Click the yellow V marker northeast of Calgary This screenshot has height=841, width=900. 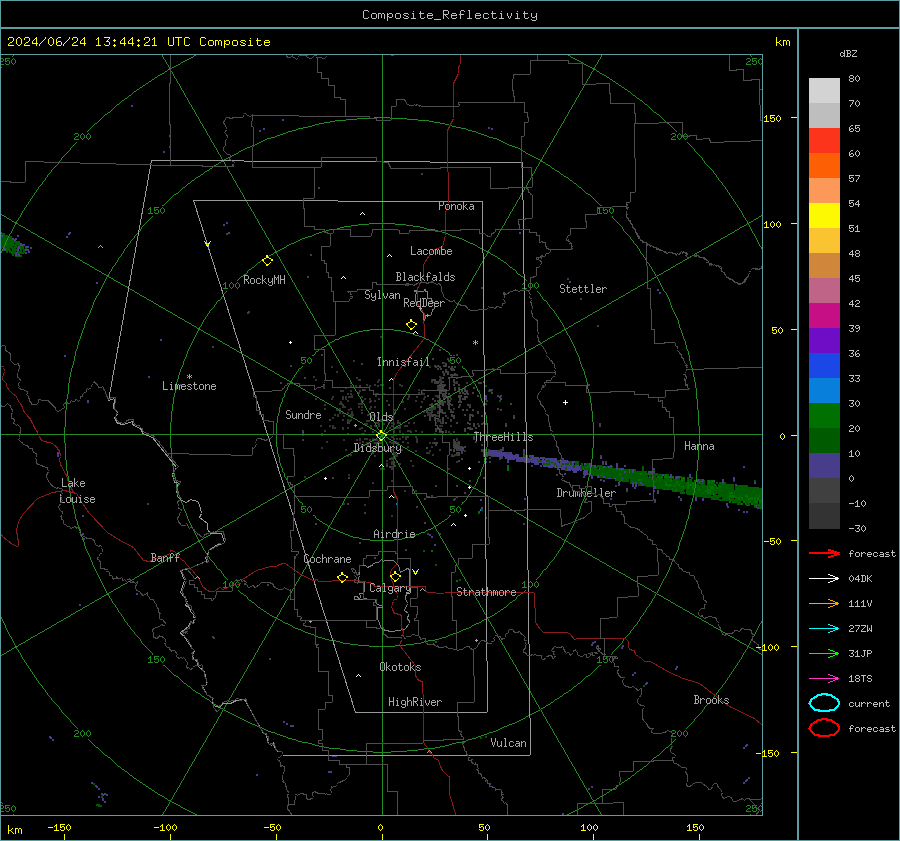tap(416, 572)
